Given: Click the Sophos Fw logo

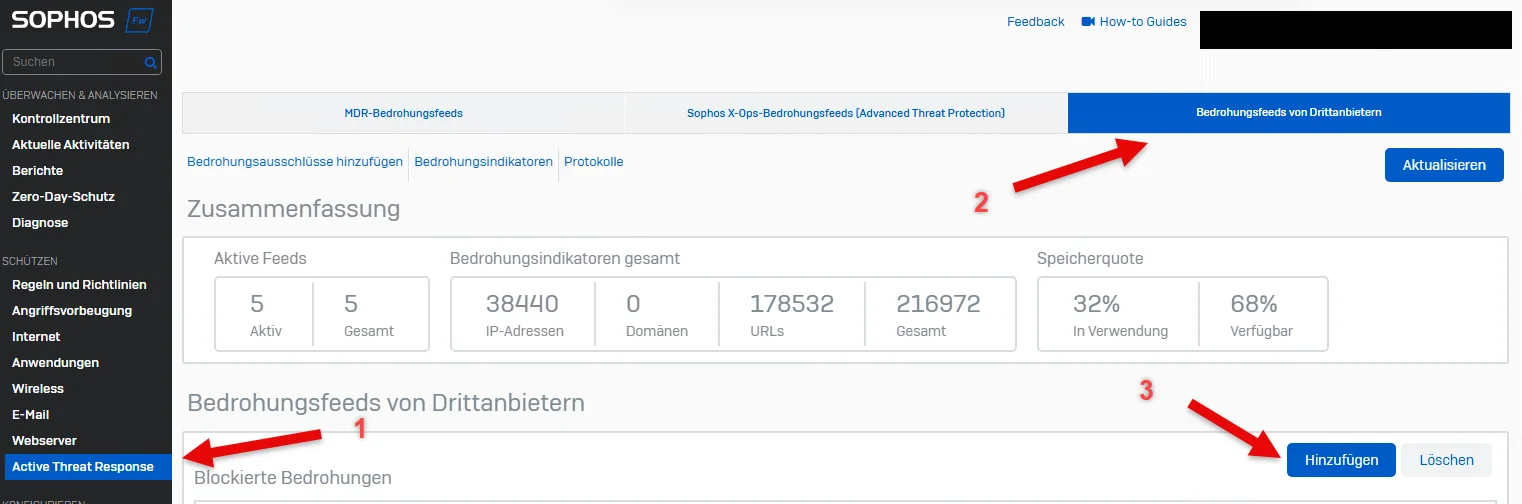Looking at the screenshot, I should [x=84, y=21].
